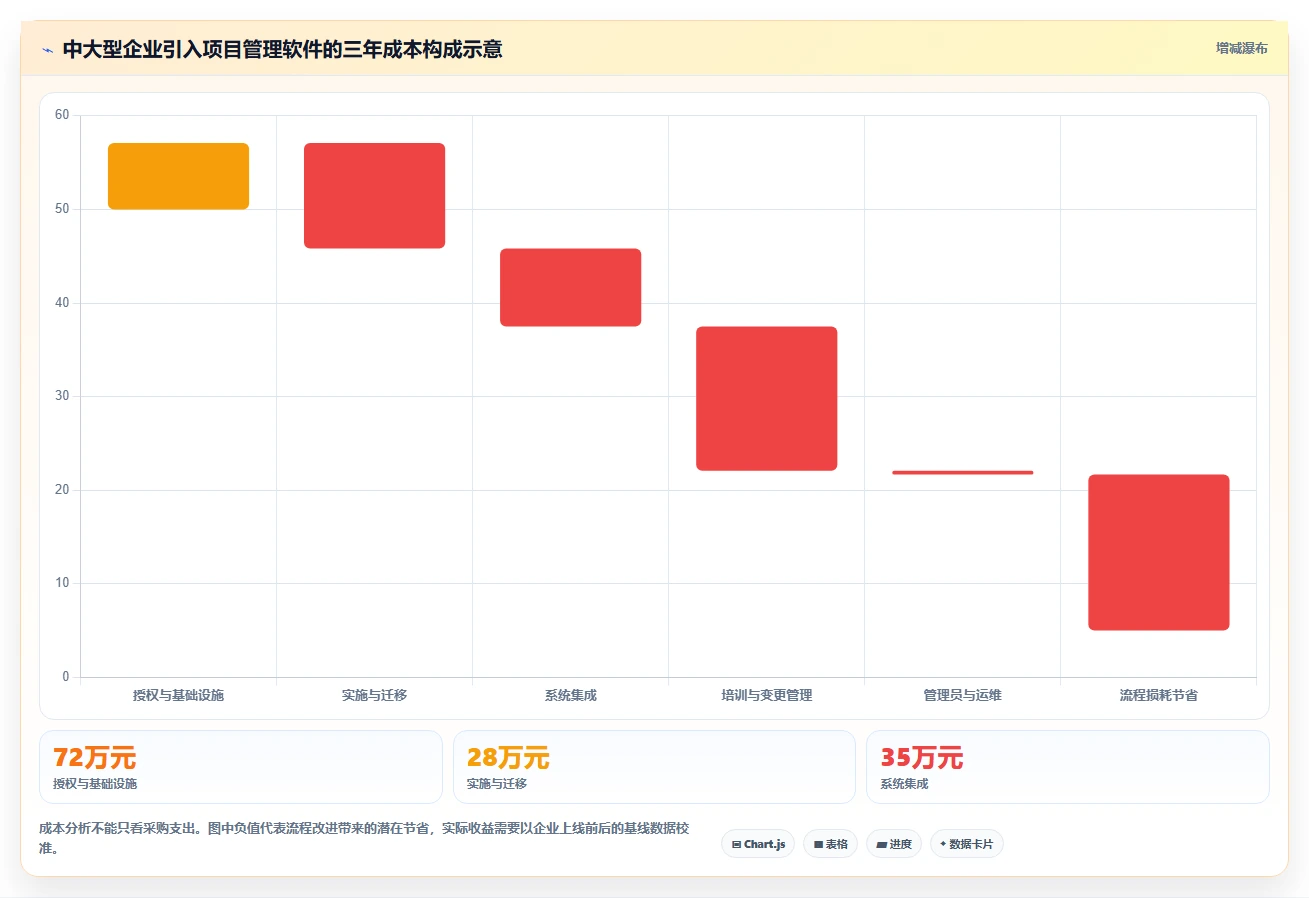
Task: Click the red 实施与迁移 bar
Action: (374, 195)
